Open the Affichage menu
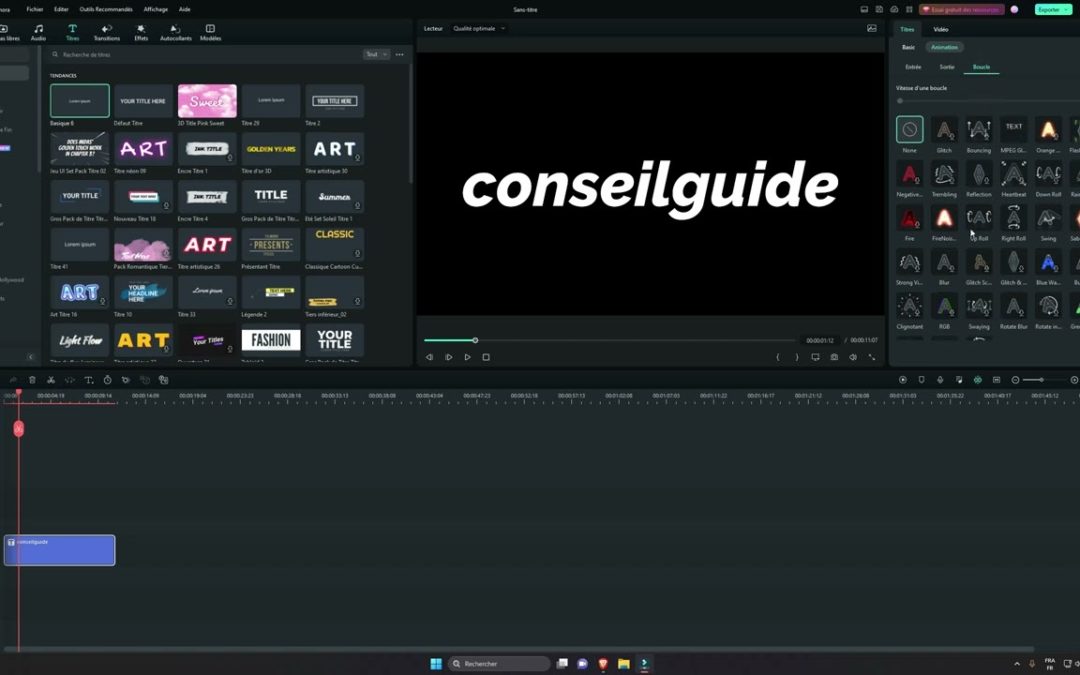The height and width of the screenshot is (675, 1080). coord(156,10)
